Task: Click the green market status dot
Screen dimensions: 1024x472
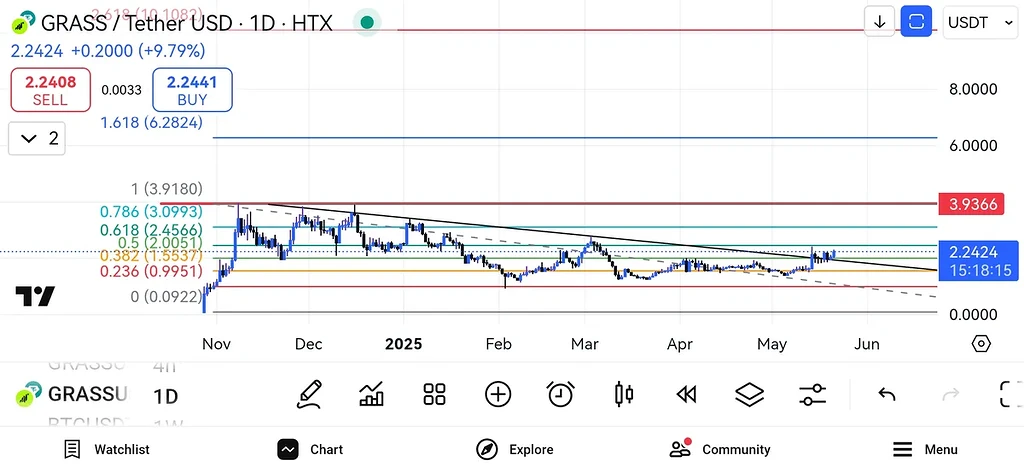Action: pos(367,23)
